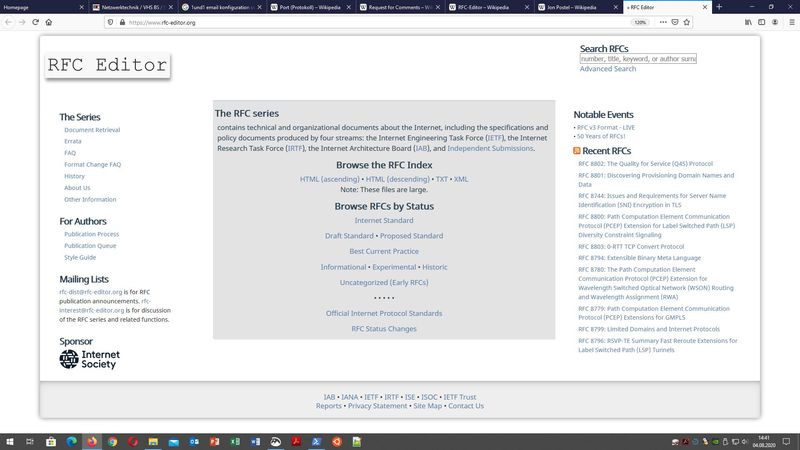Open the XML RFC index
This screenshot has width=800, height=450.
coord(461,179)
